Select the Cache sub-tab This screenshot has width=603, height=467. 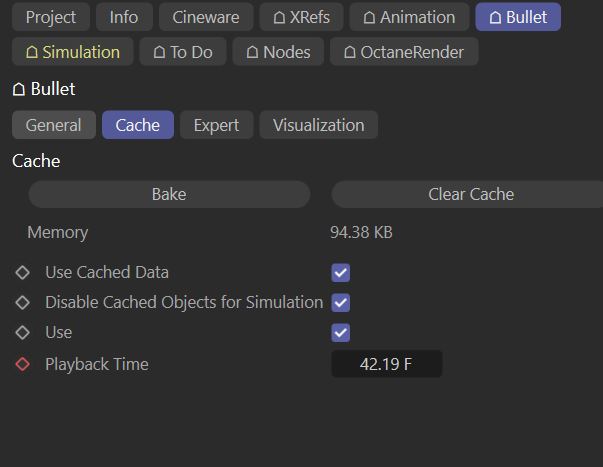138,125
